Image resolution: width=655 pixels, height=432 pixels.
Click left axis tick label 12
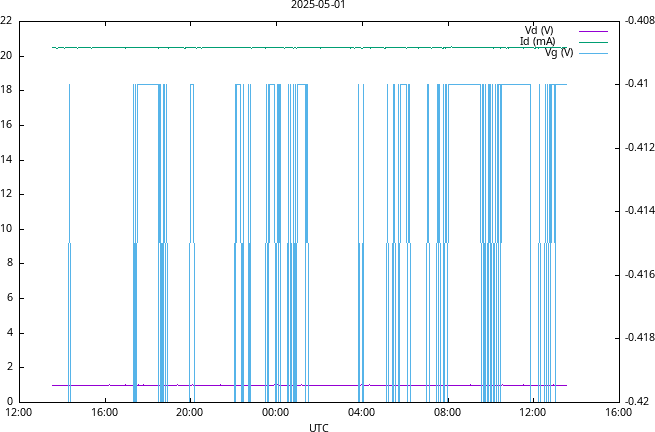5,194
